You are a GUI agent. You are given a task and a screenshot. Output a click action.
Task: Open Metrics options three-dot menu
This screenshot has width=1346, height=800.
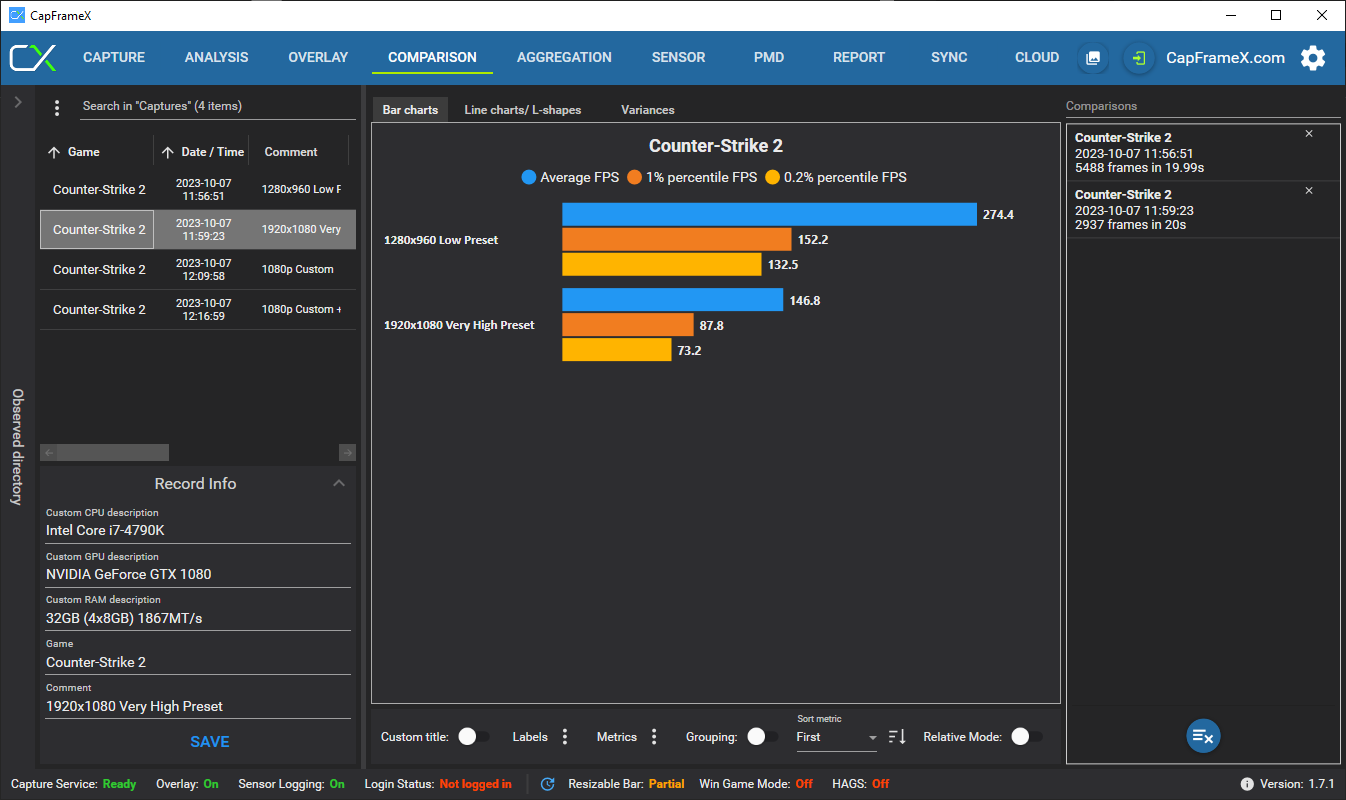pyautogui.click(x=654, y=737)
